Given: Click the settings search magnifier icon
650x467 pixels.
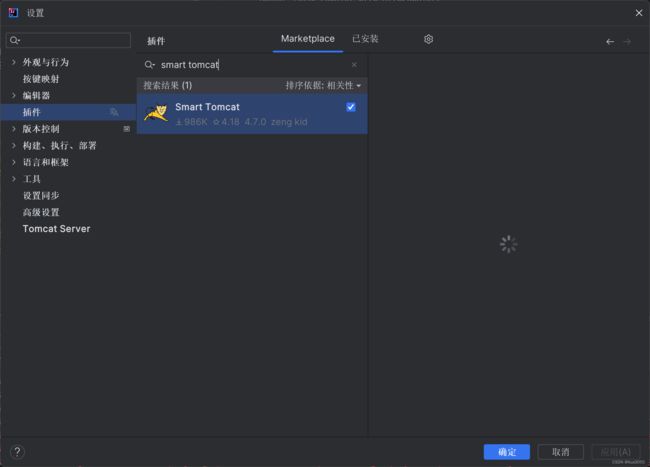Looking at the screenshot, I should [15, 40].
